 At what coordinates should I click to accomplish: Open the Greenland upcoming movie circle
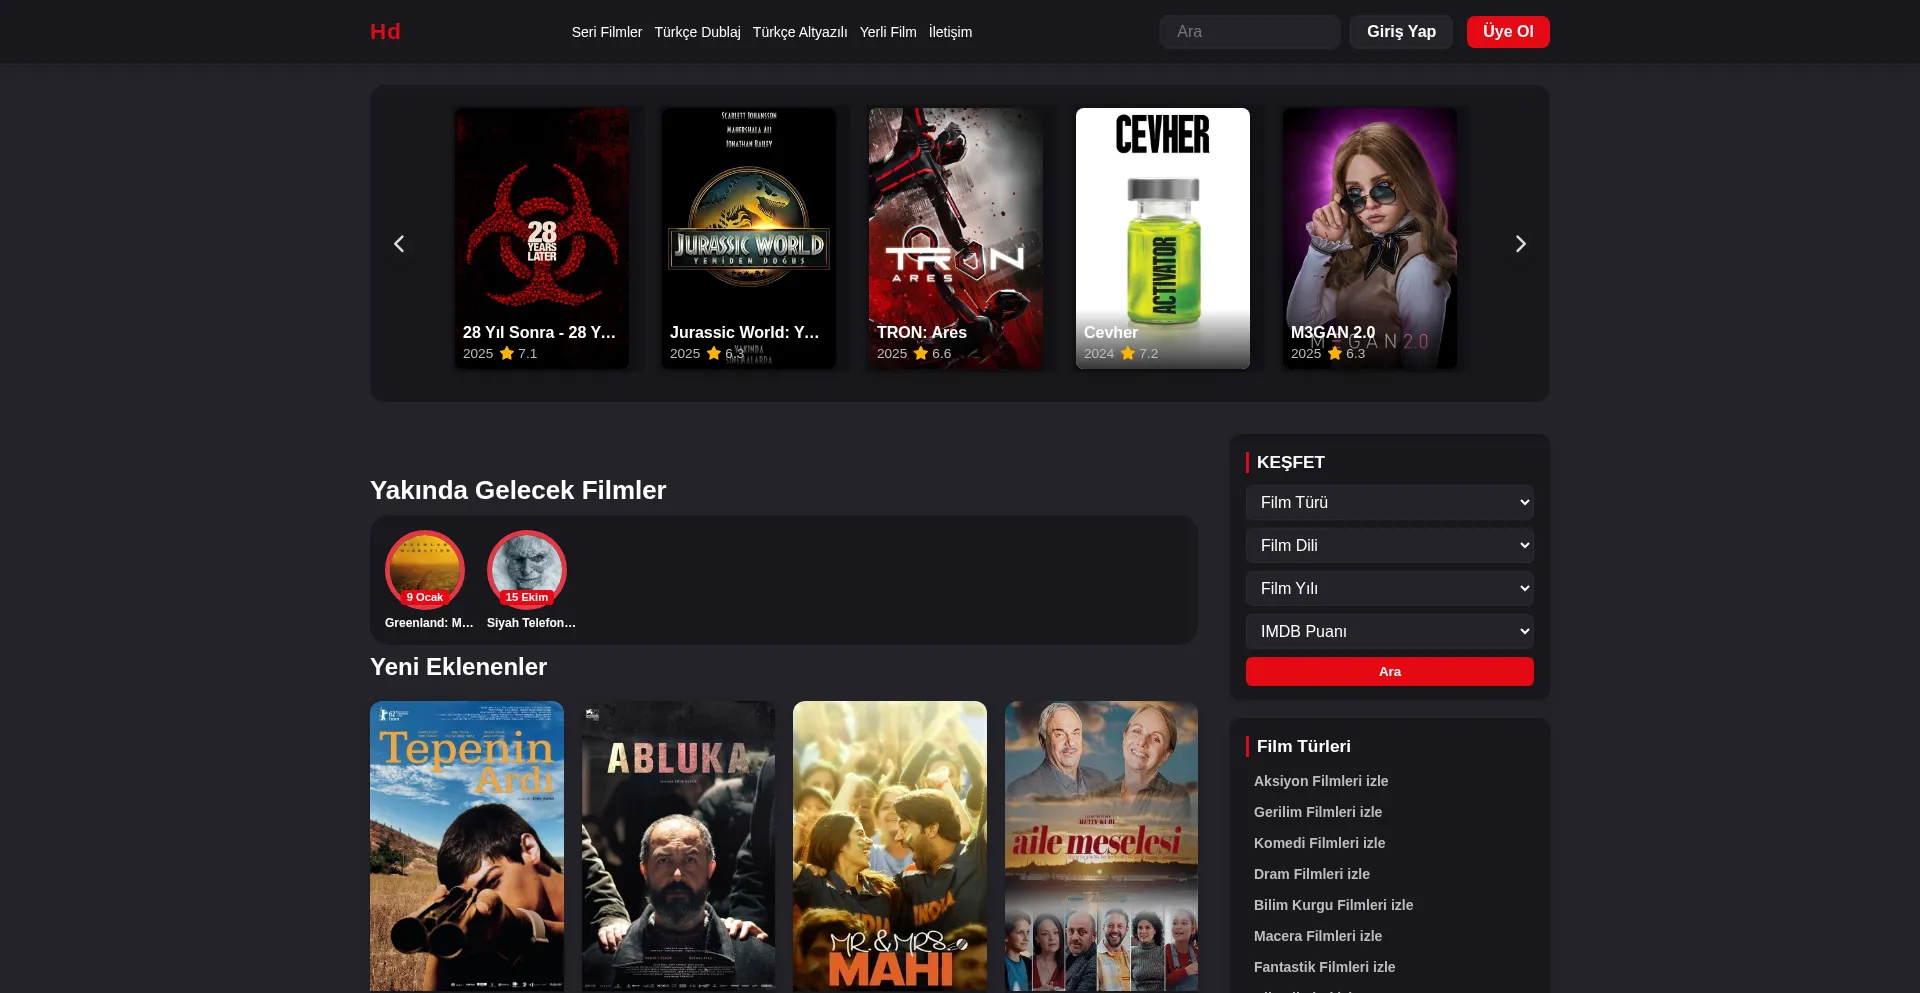pos(425,570)
